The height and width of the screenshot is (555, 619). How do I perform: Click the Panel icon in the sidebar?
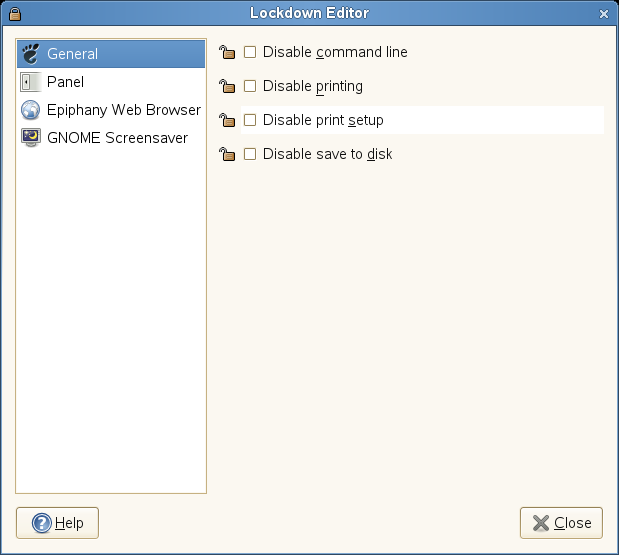tap(30, 82)
